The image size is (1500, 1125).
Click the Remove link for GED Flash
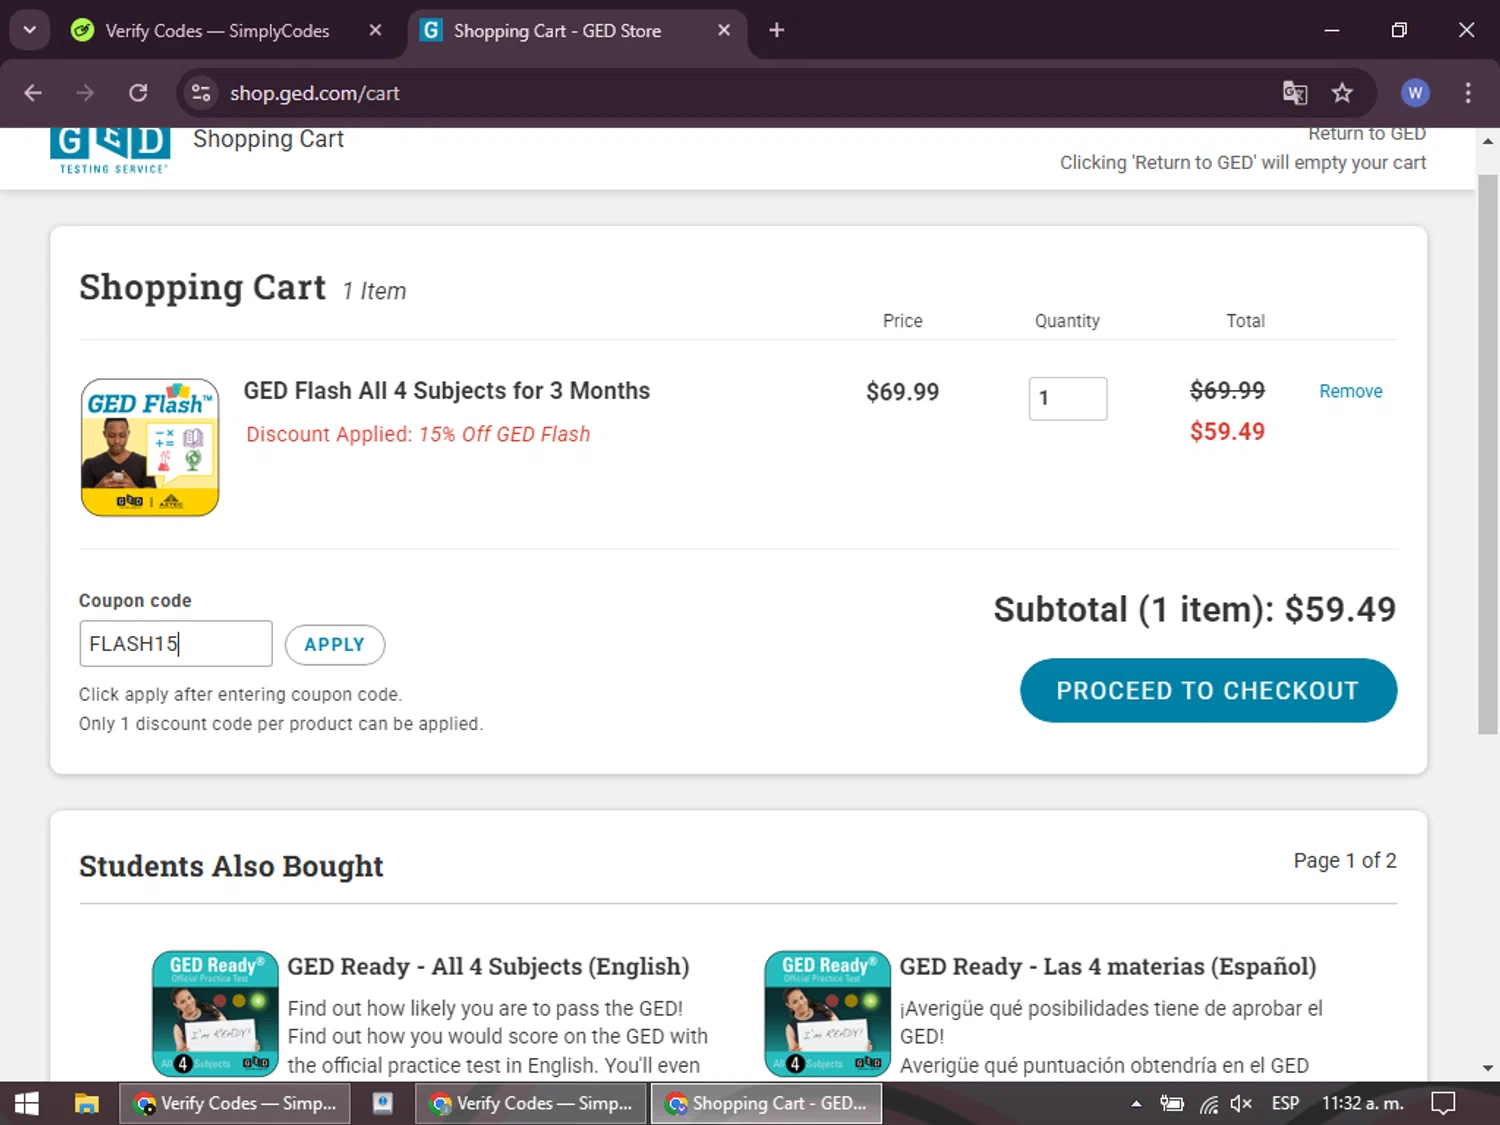(1350, 391)
